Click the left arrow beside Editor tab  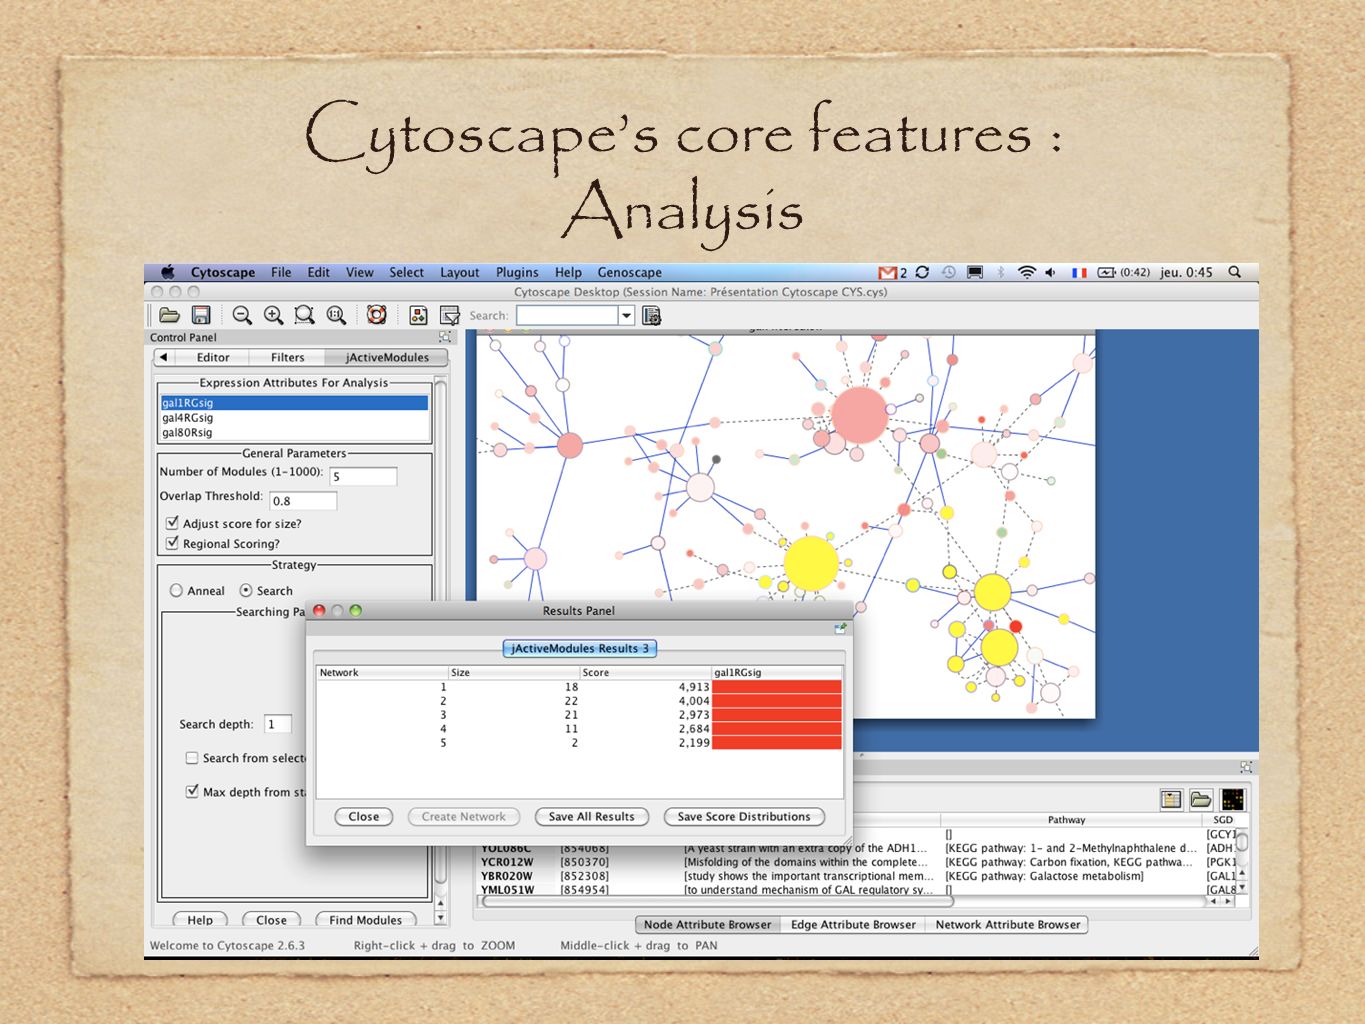click(x=164, y=357)
